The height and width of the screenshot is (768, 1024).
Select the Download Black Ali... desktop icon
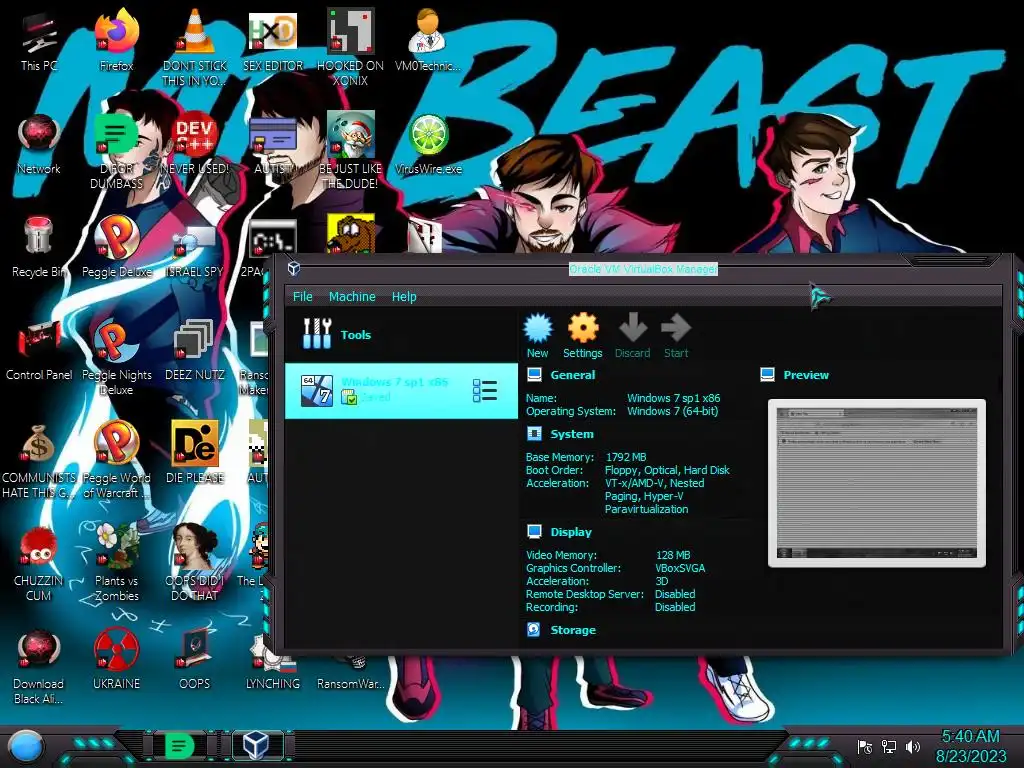point(39,666)
